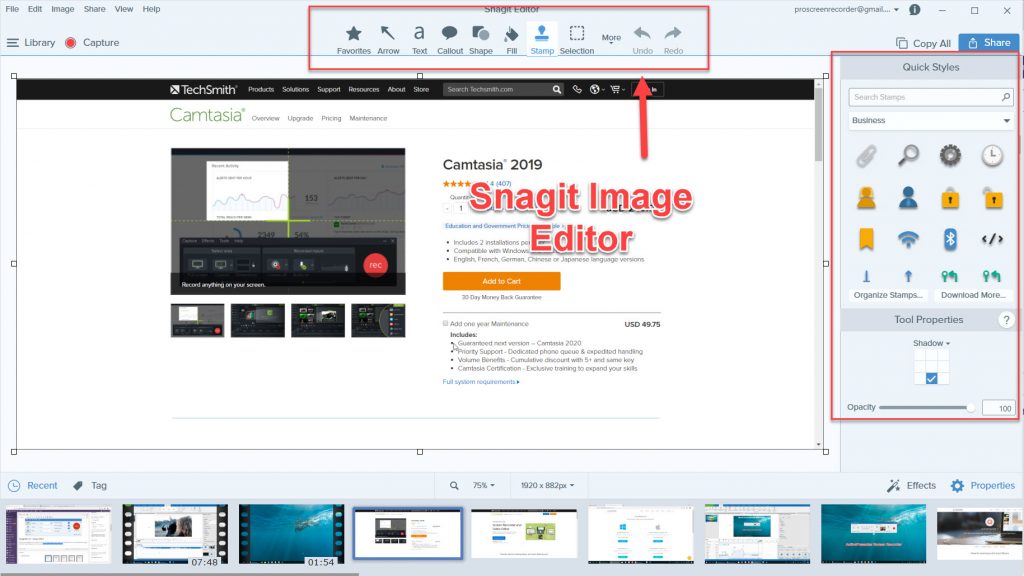Viewport: 1024px width, 576px height.
Task: Open the Properties panel
Action: click(982, 485)
